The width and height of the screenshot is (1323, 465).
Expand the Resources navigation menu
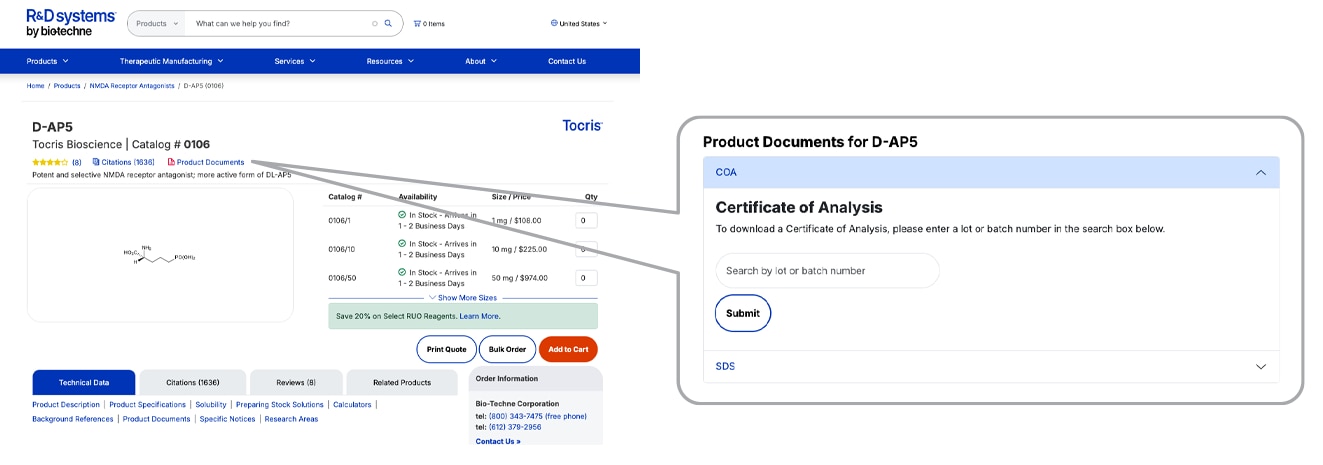pos(390,61)
